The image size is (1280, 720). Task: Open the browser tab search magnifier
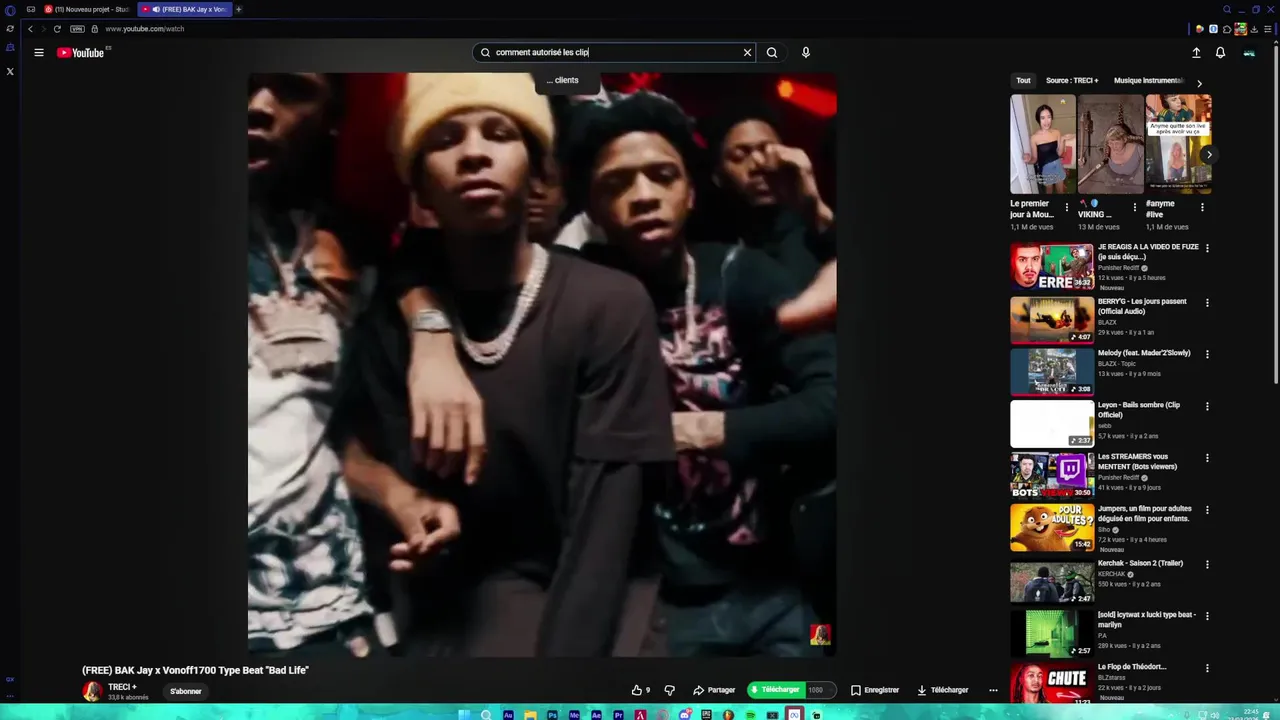[x=1227, y=9]
